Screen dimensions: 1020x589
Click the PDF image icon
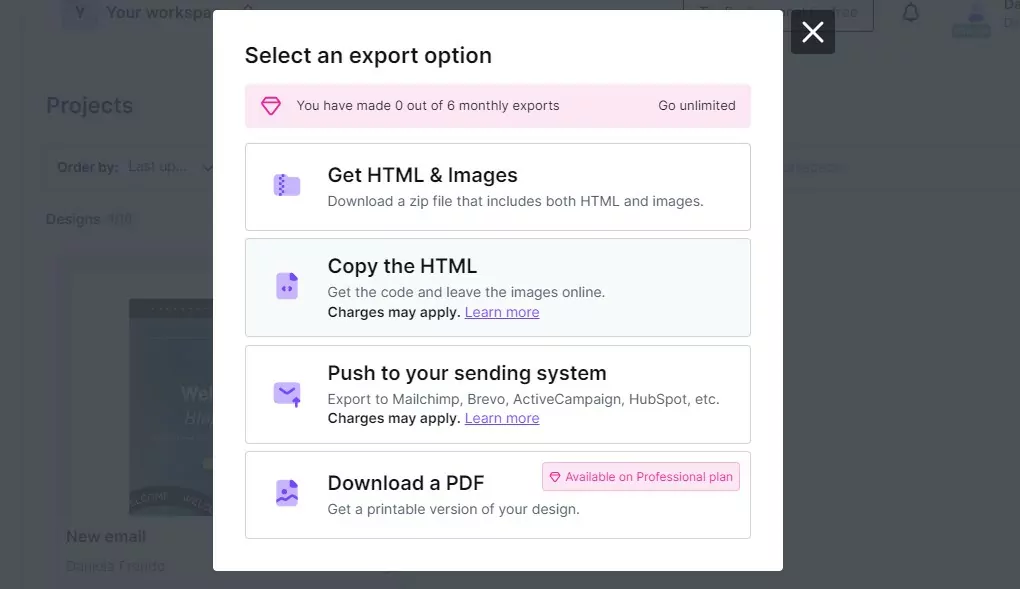point(287,493)
